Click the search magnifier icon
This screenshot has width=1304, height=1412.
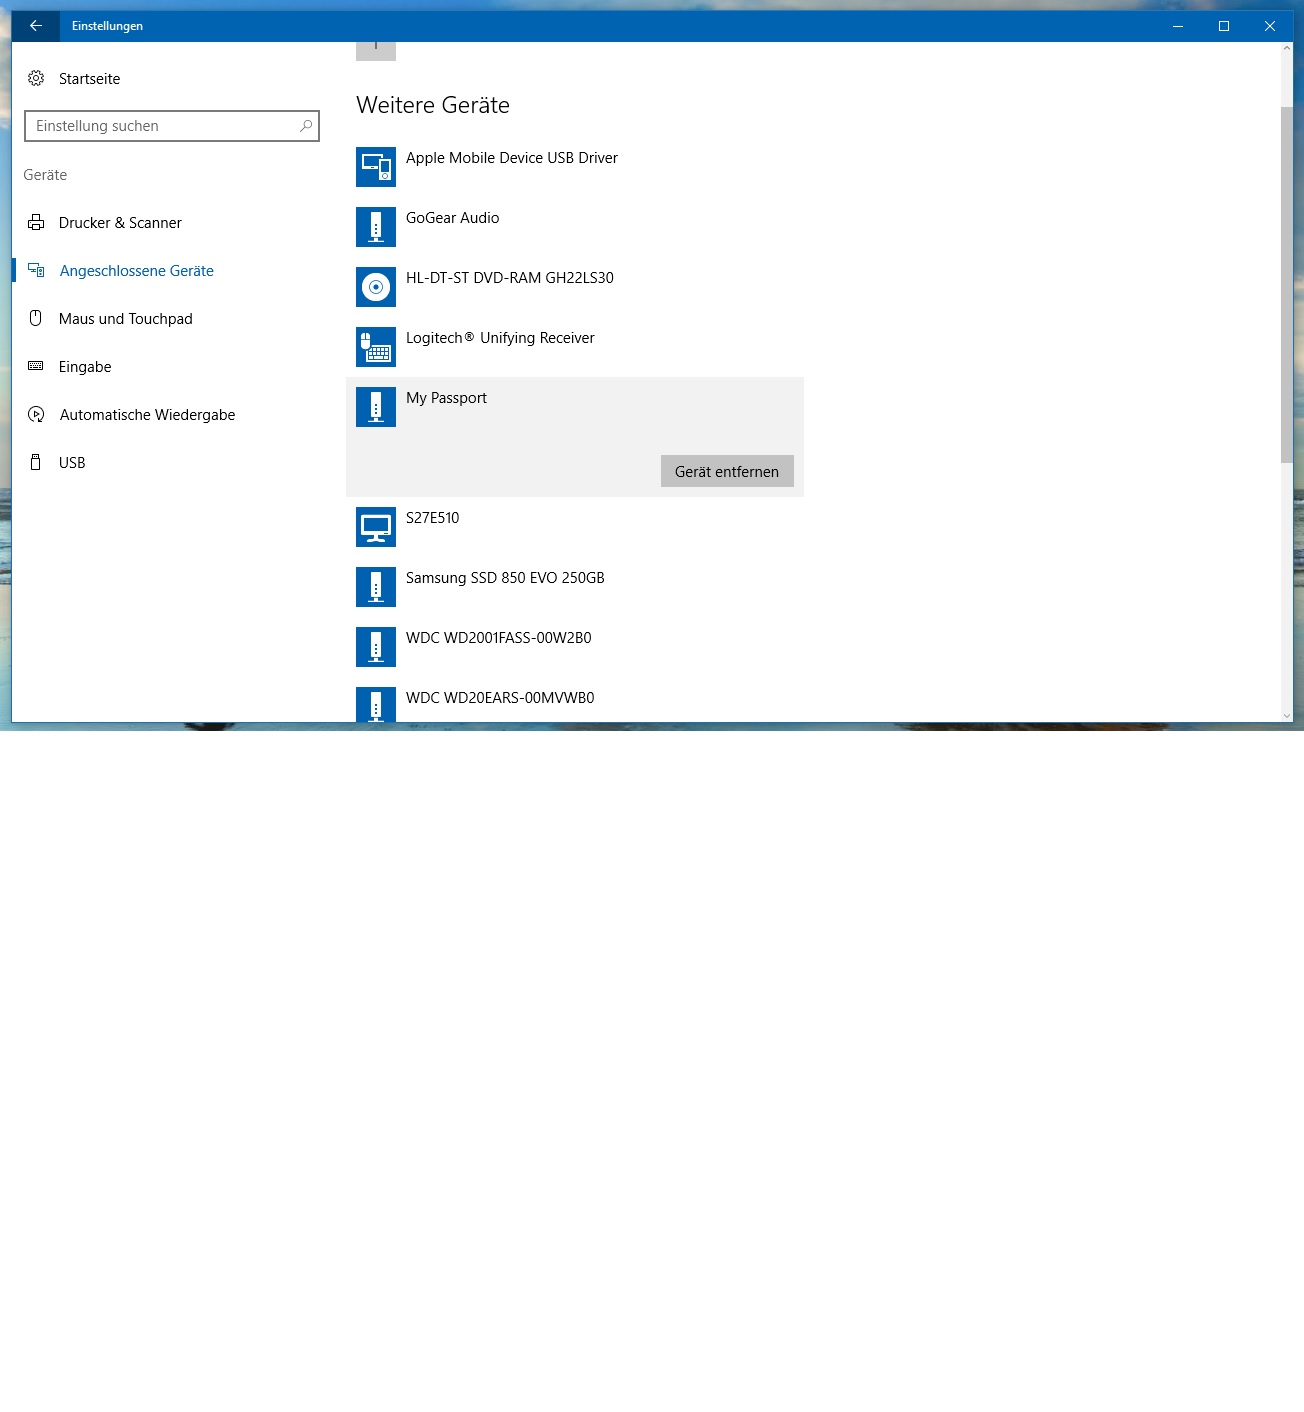(306, 126)
